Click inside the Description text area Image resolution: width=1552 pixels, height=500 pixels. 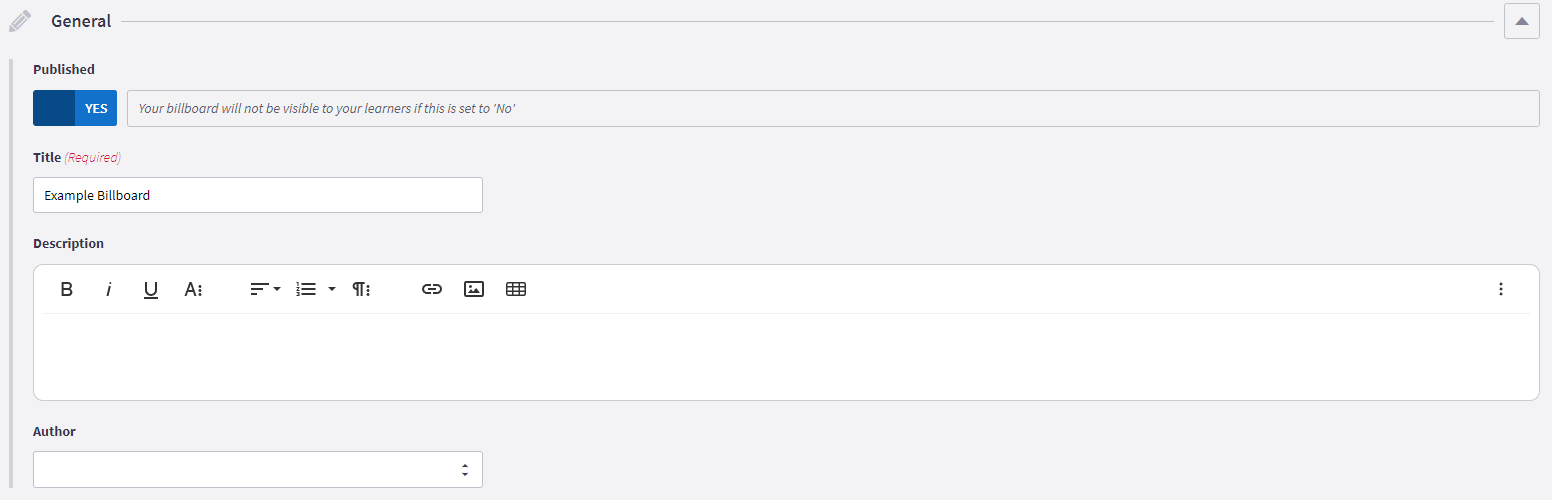pyautogui.click(x=786, y=355)
